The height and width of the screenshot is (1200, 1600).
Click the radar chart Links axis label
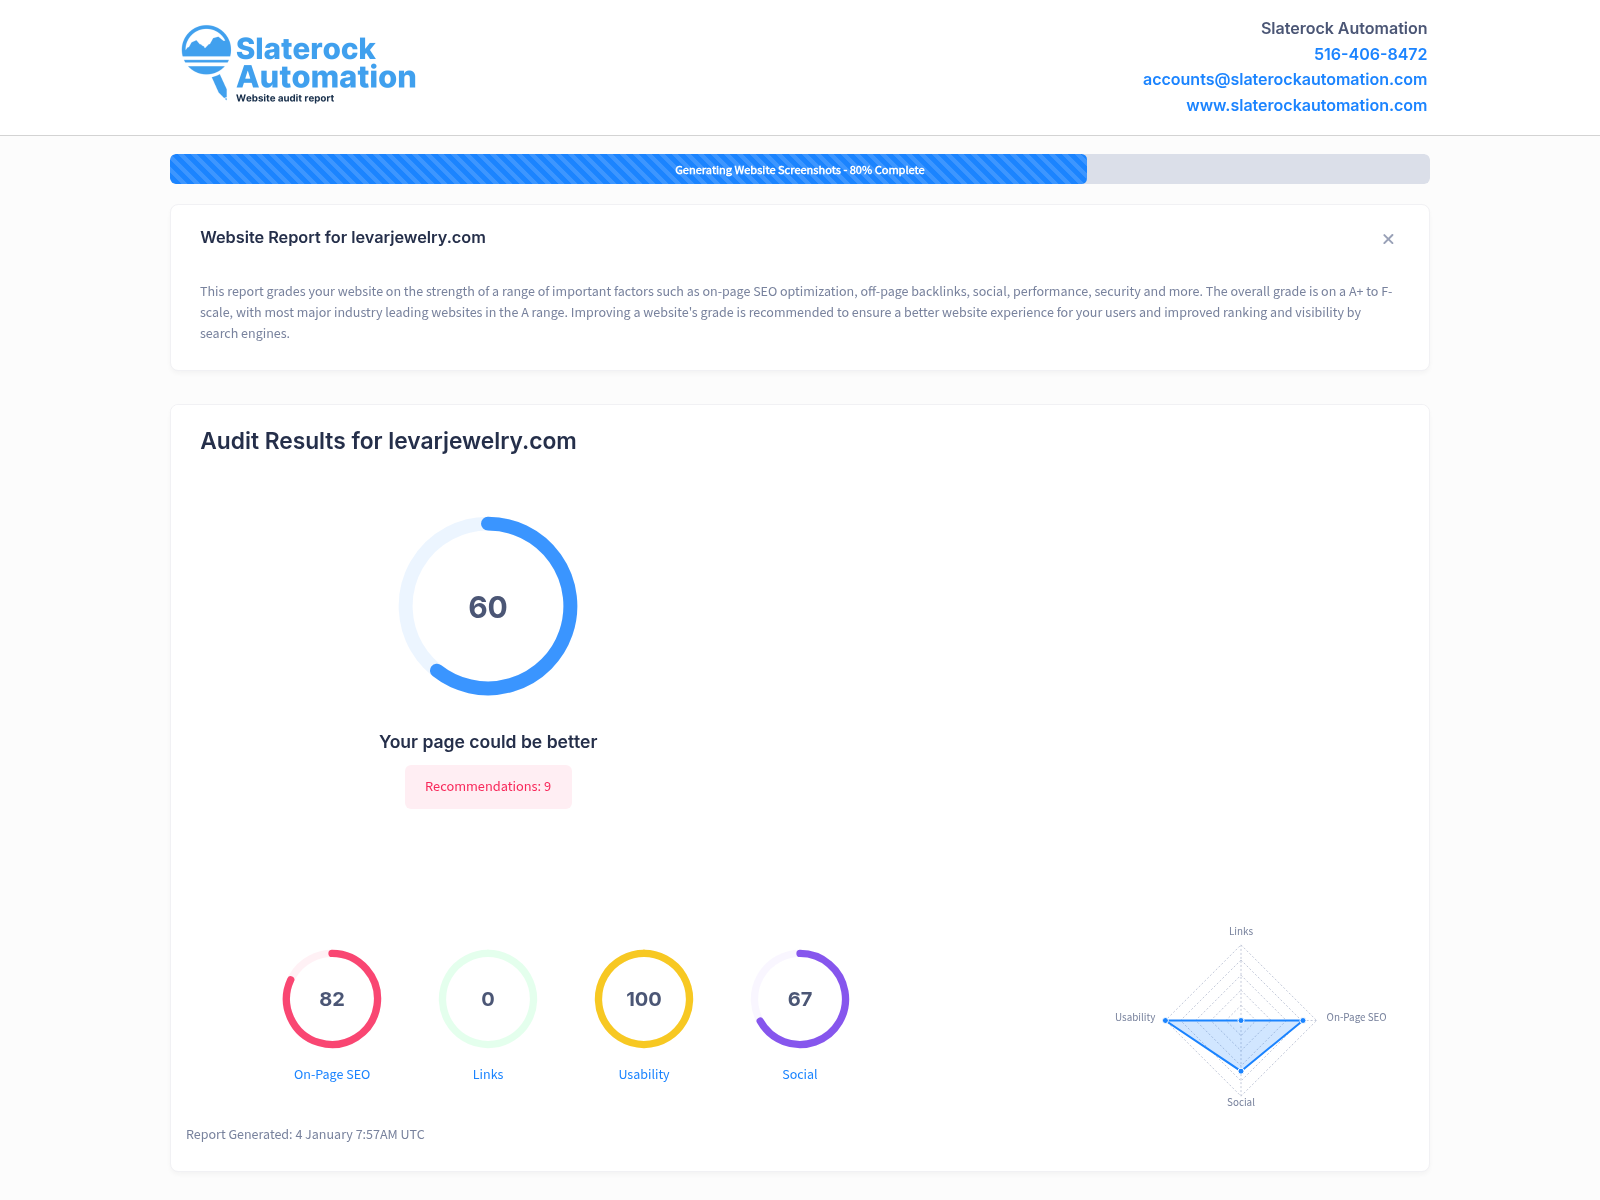1241,931
